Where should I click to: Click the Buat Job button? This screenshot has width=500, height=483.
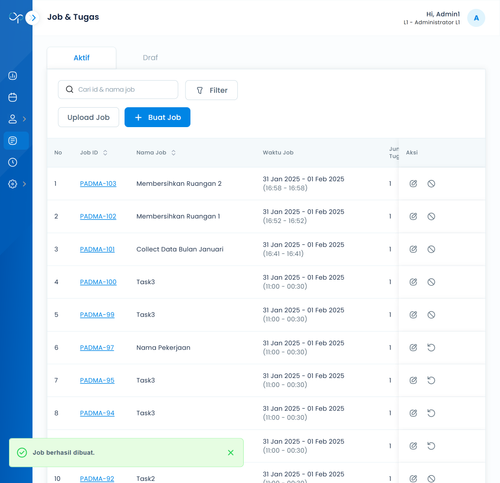coord(157,117)
